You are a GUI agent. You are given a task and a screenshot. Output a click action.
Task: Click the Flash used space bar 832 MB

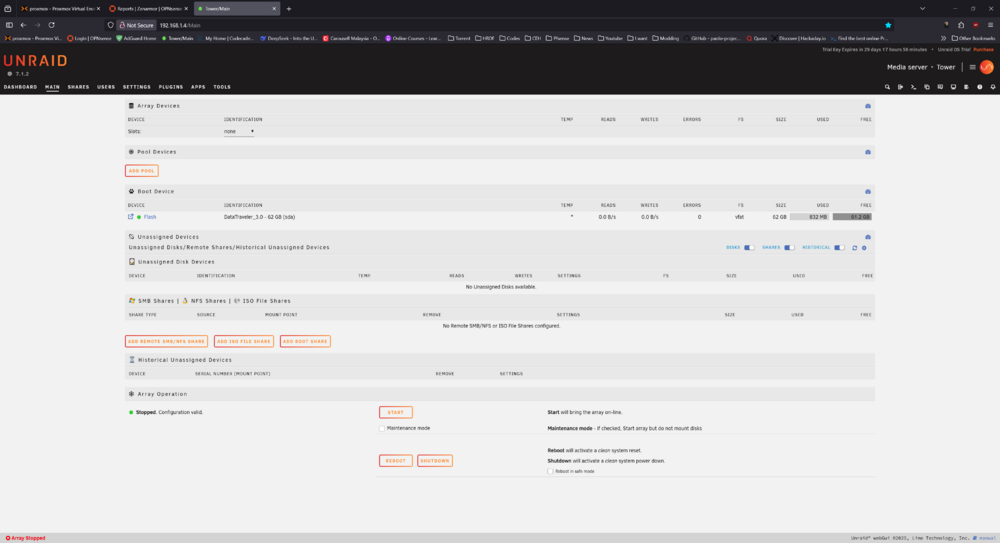click(809, 217)
